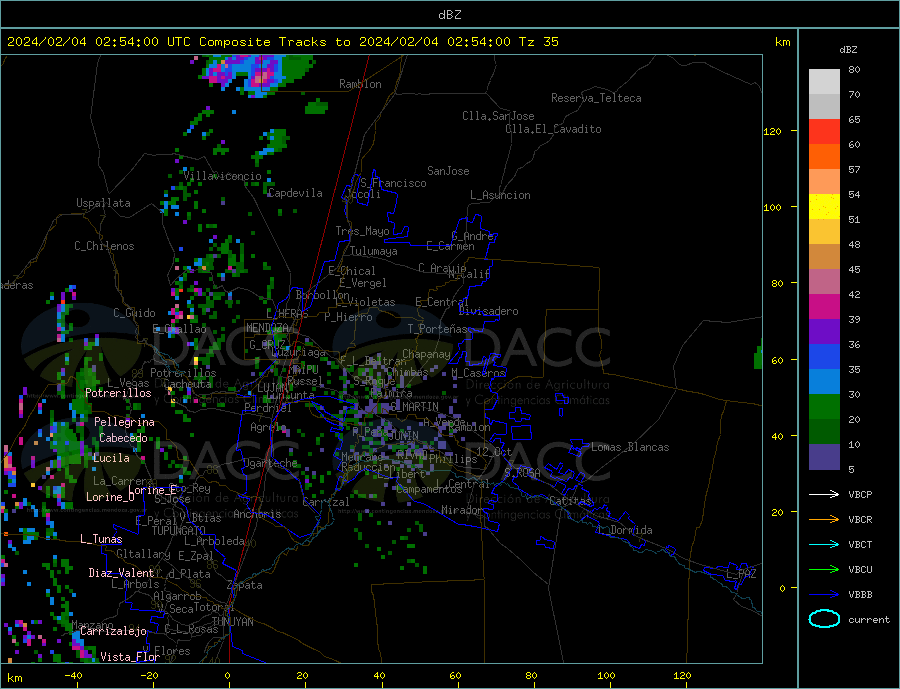Click the Potrerillos white label

pyautogui.click(x=118, y=393)
